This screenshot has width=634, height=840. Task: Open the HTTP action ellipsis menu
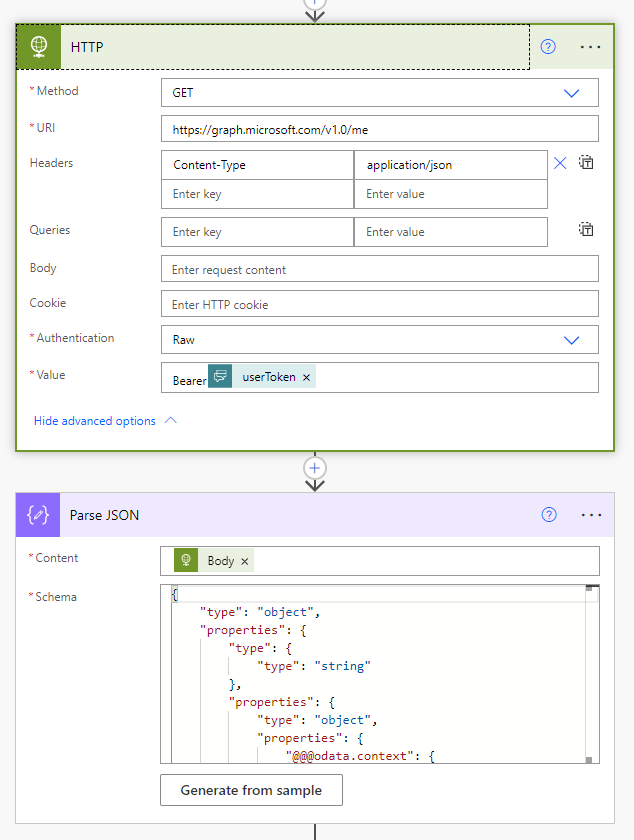(590, 47)
